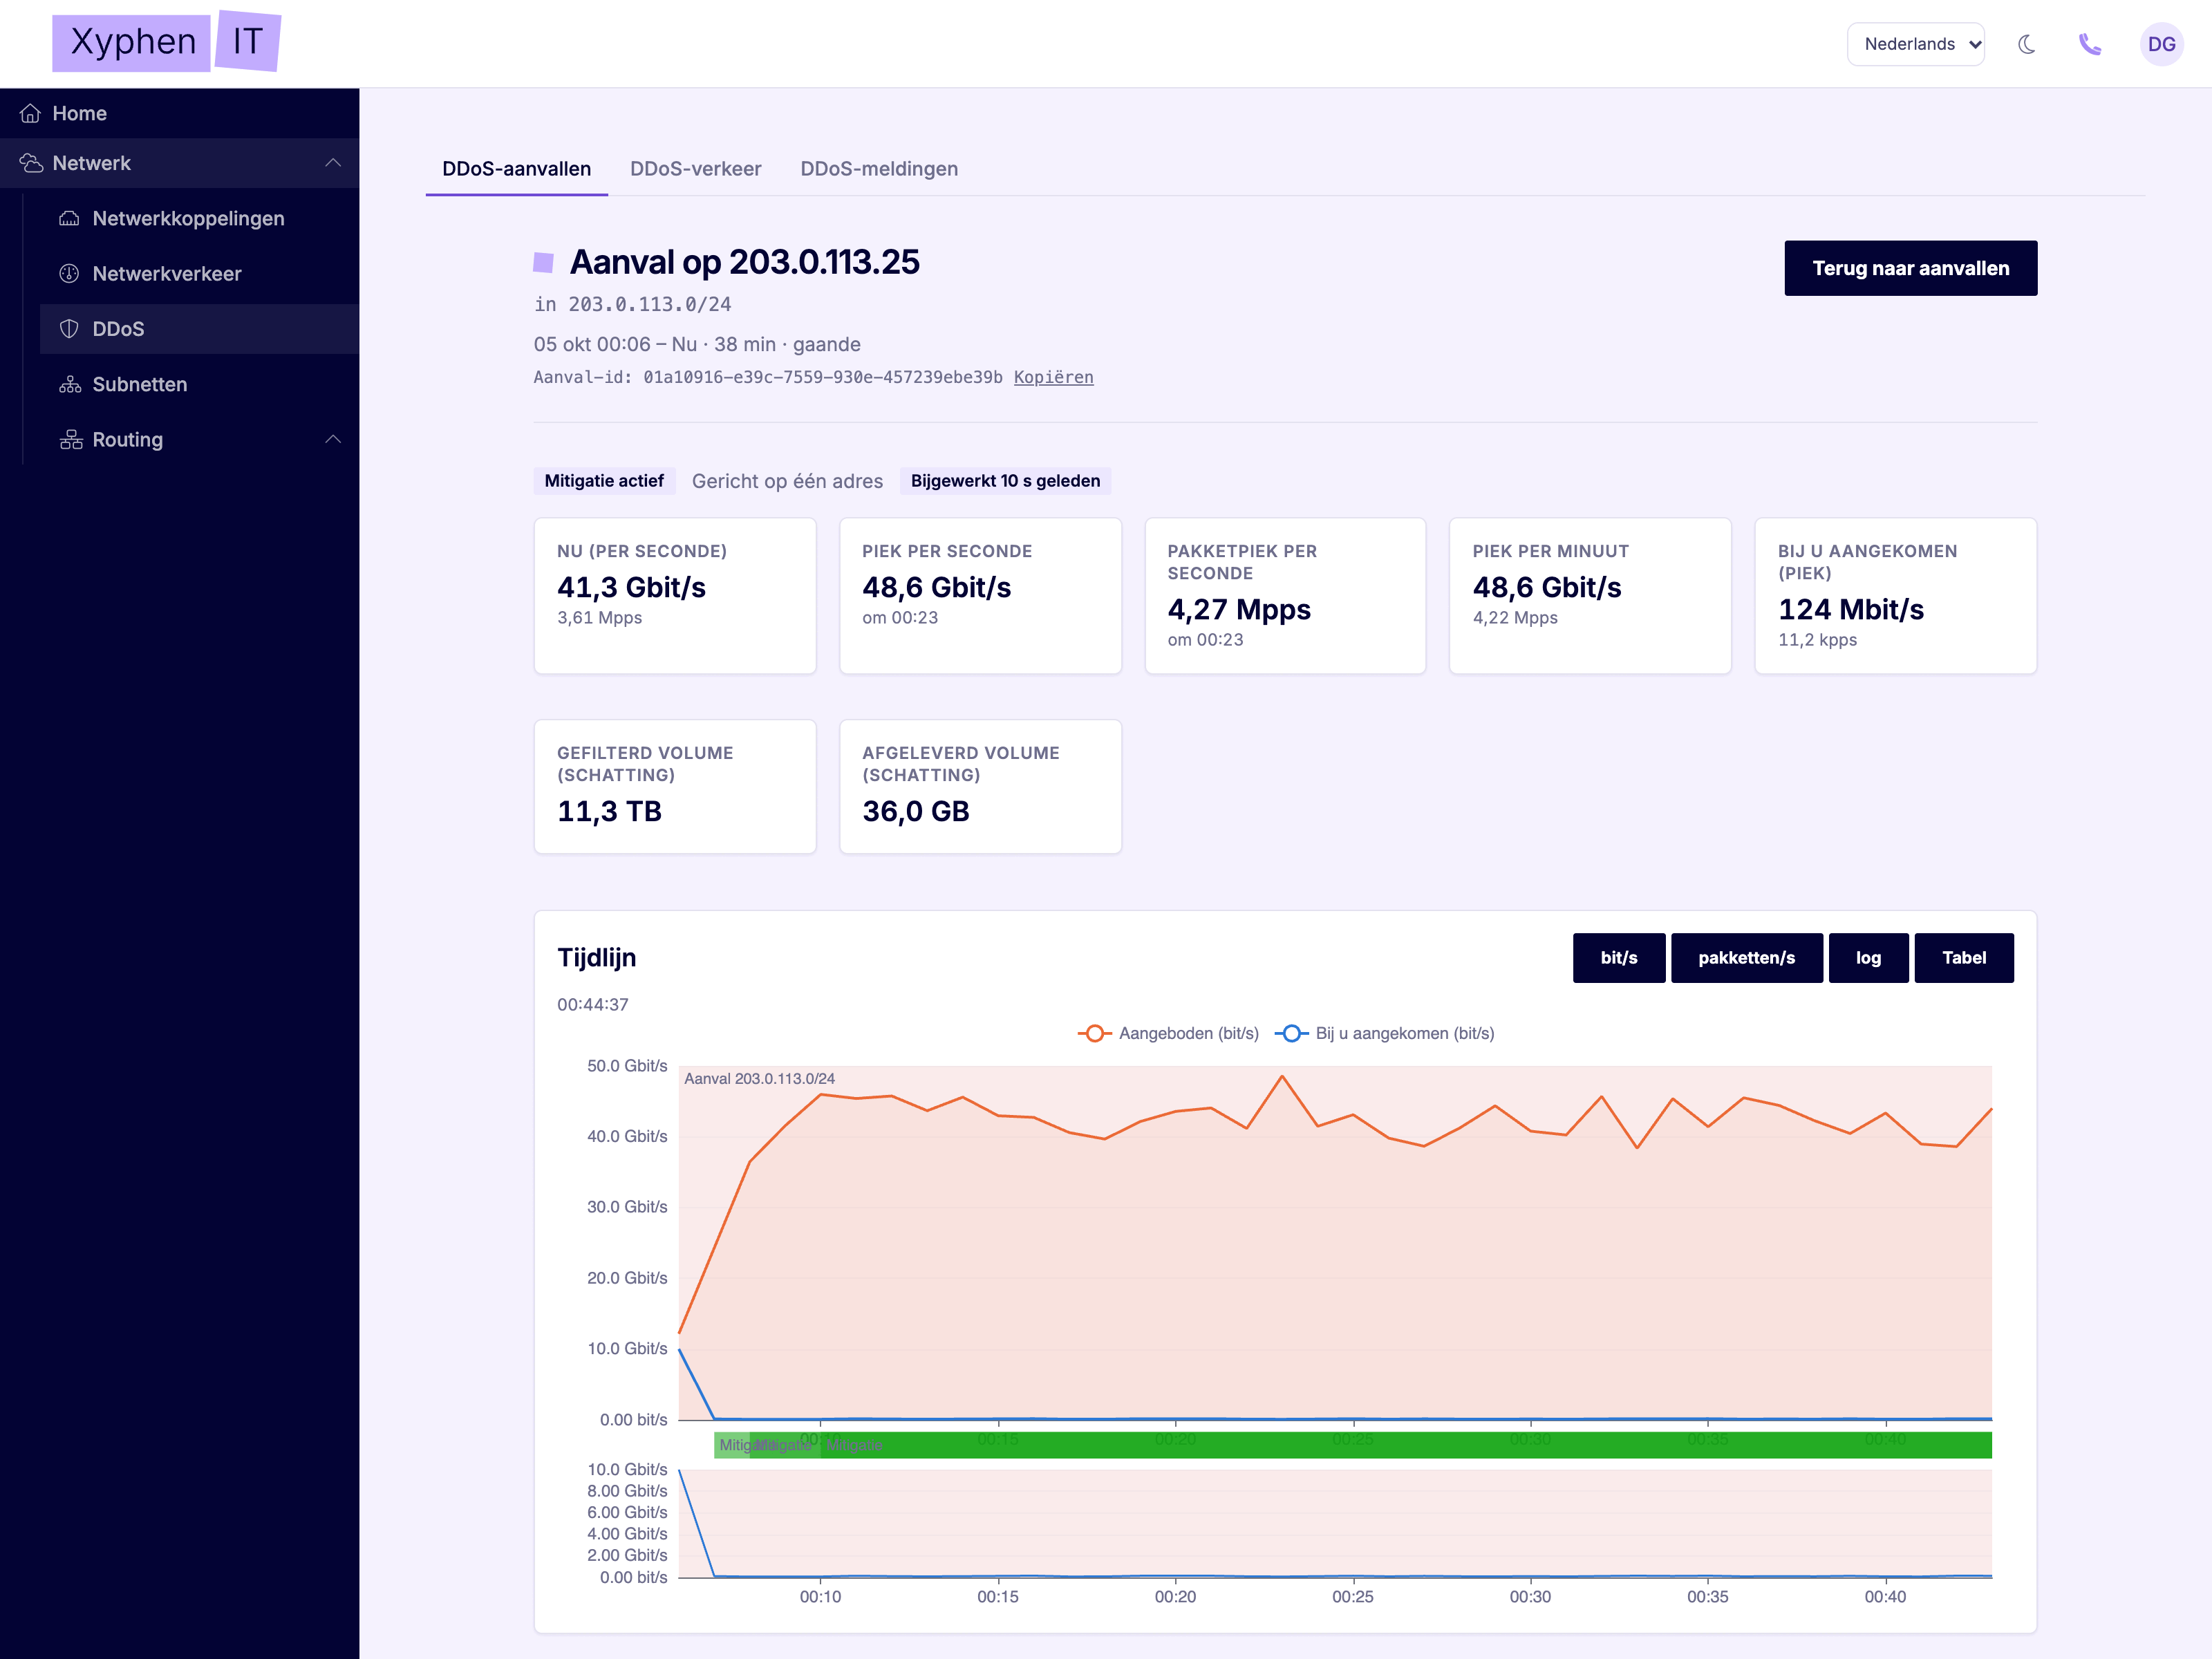Open Subnetten in the sidebar

(199, 384)
